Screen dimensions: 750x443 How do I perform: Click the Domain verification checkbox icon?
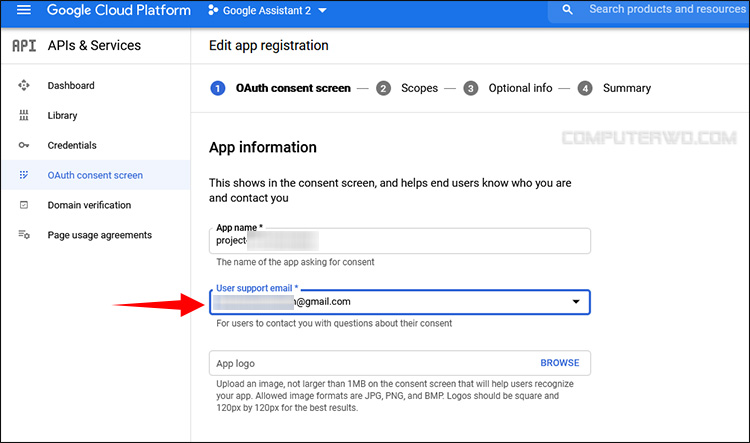tap(23, 205)
